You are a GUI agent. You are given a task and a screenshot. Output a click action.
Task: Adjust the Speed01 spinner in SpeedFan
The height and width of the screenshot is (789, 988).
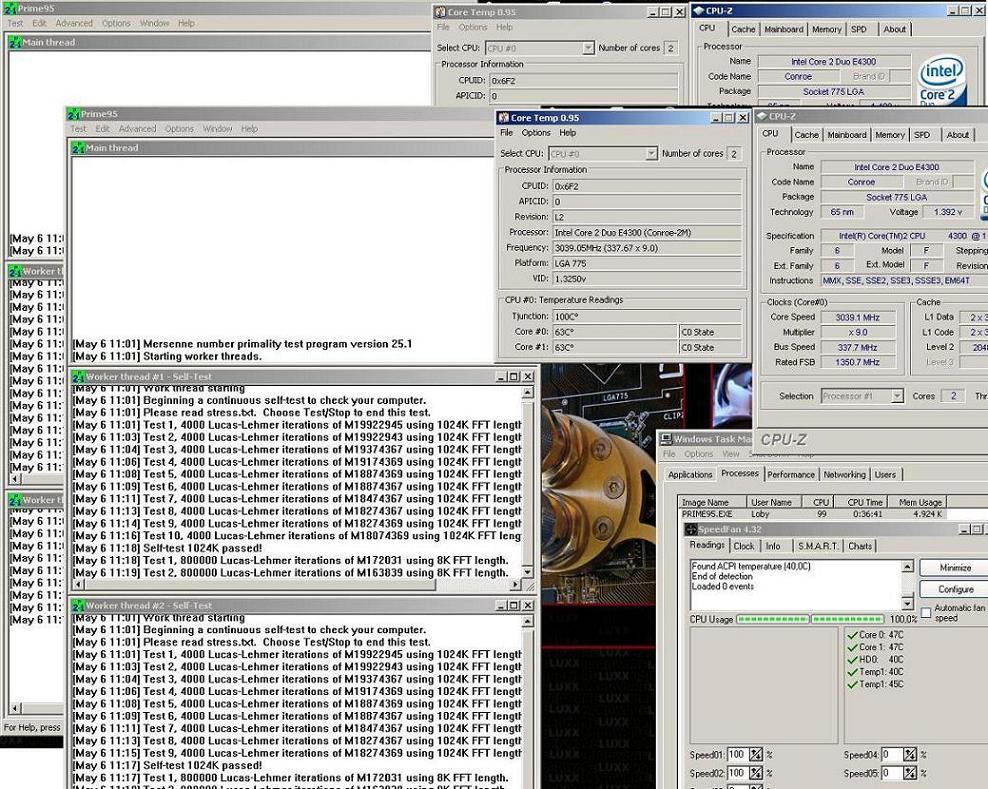755,754
